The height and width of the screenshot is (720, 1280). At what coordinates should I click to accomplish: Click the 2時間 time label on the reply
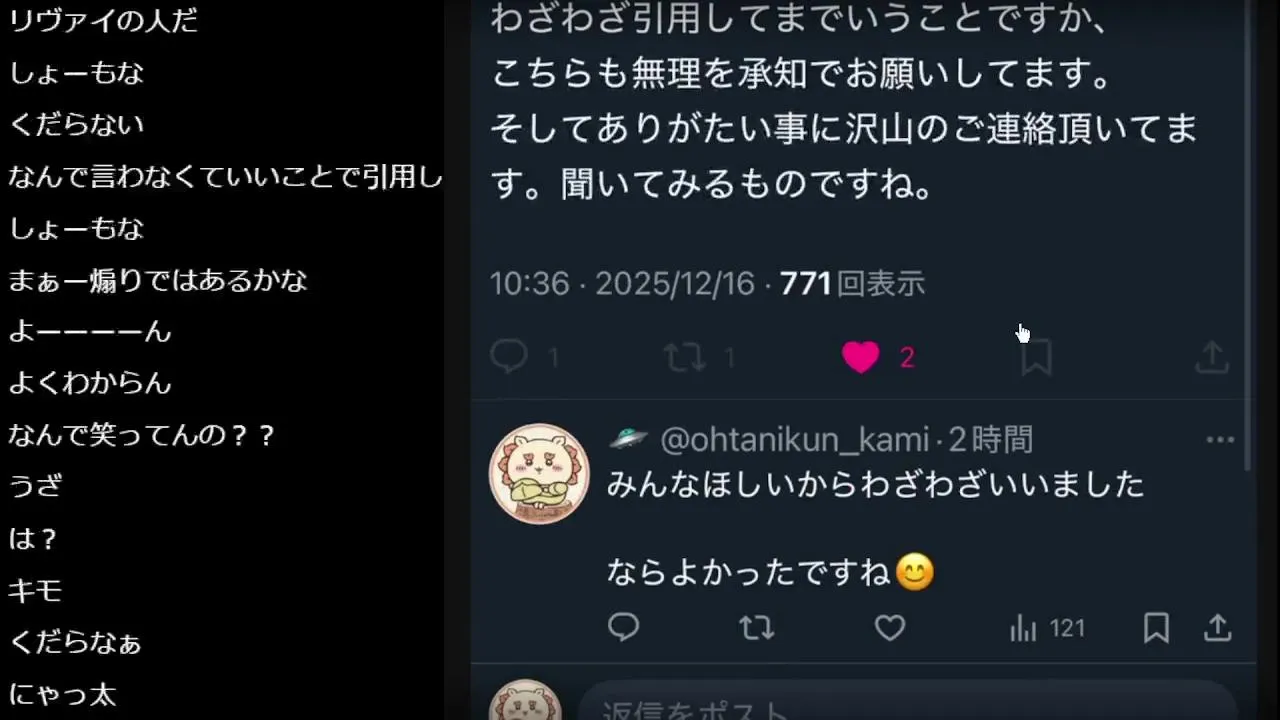coord(990,439)
